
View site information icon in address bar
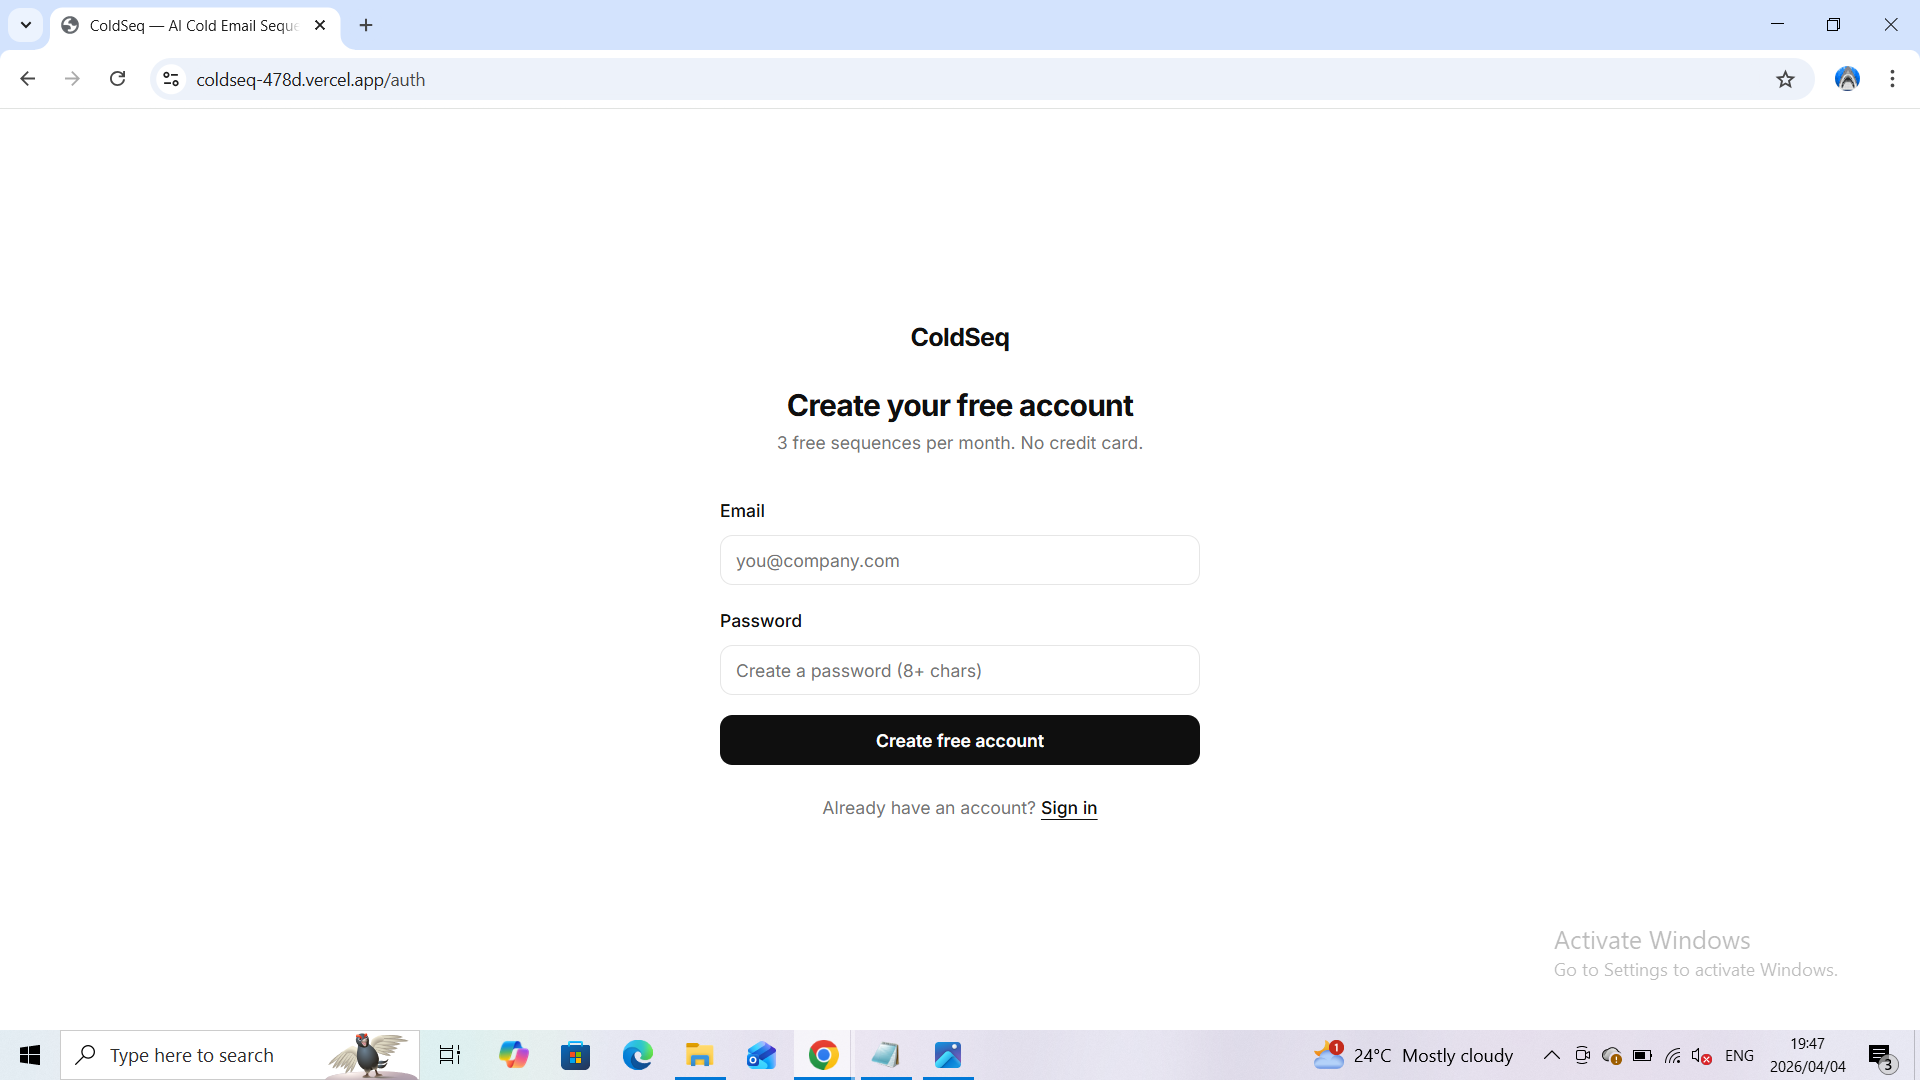171,79
